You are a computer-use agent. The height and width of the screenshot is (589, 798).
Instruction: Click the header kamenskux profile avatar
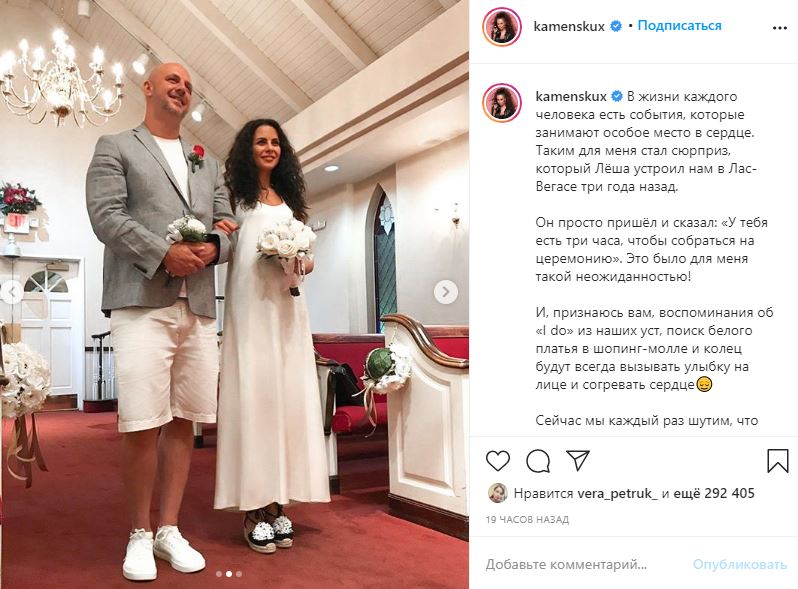click(502, 26)
